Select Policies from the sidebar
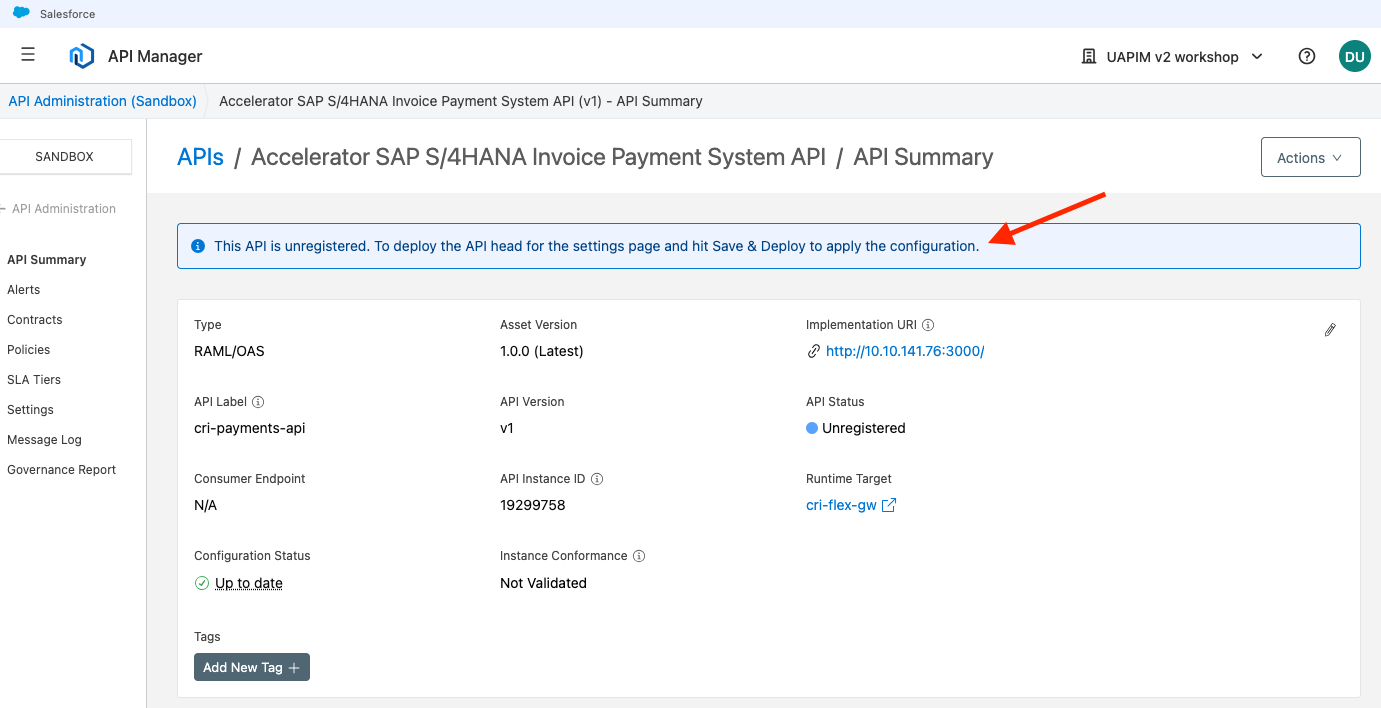 coord(29,350)
